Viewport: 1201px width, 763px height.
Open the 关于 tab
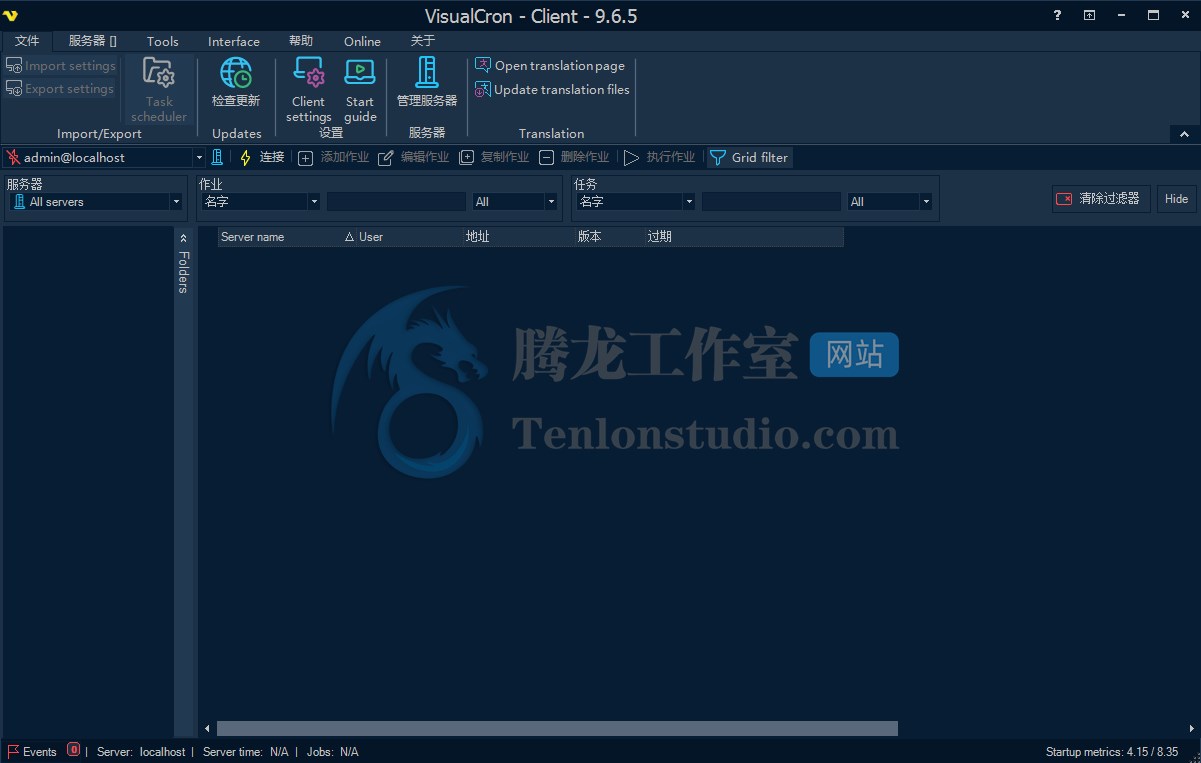pos(423,41)
